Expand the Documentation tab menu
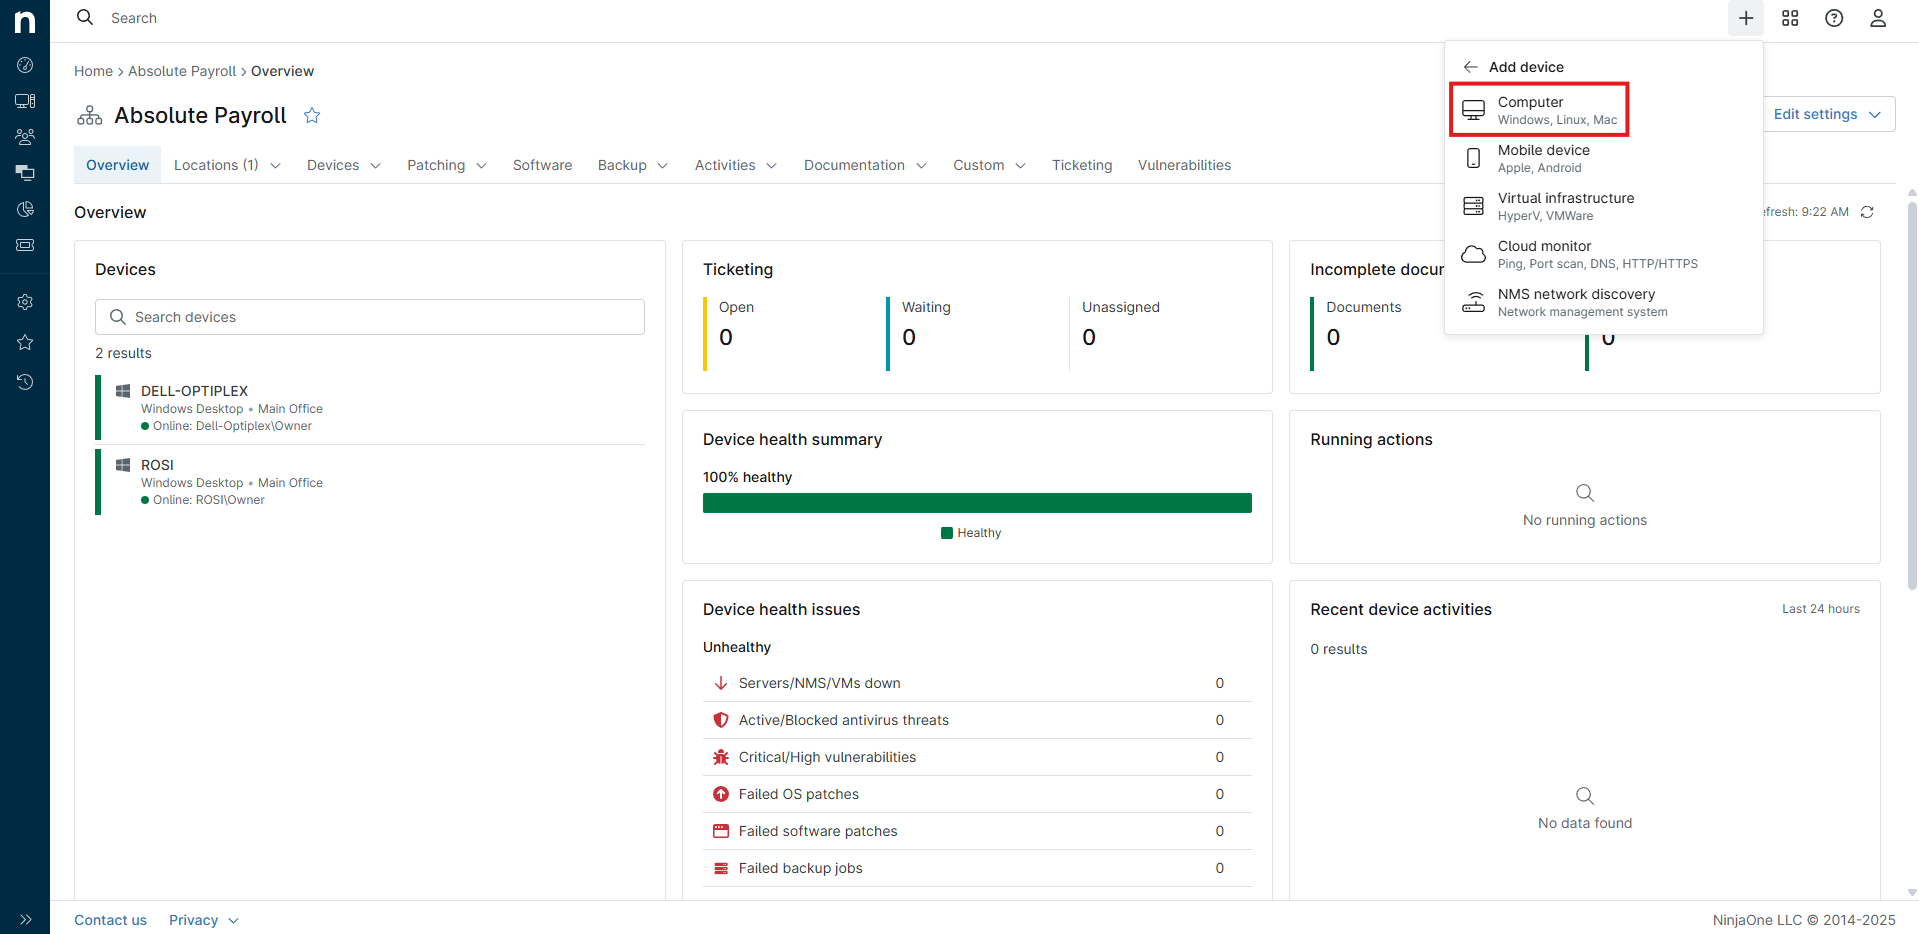The image size is (1919, 934). tap(865, 165)
